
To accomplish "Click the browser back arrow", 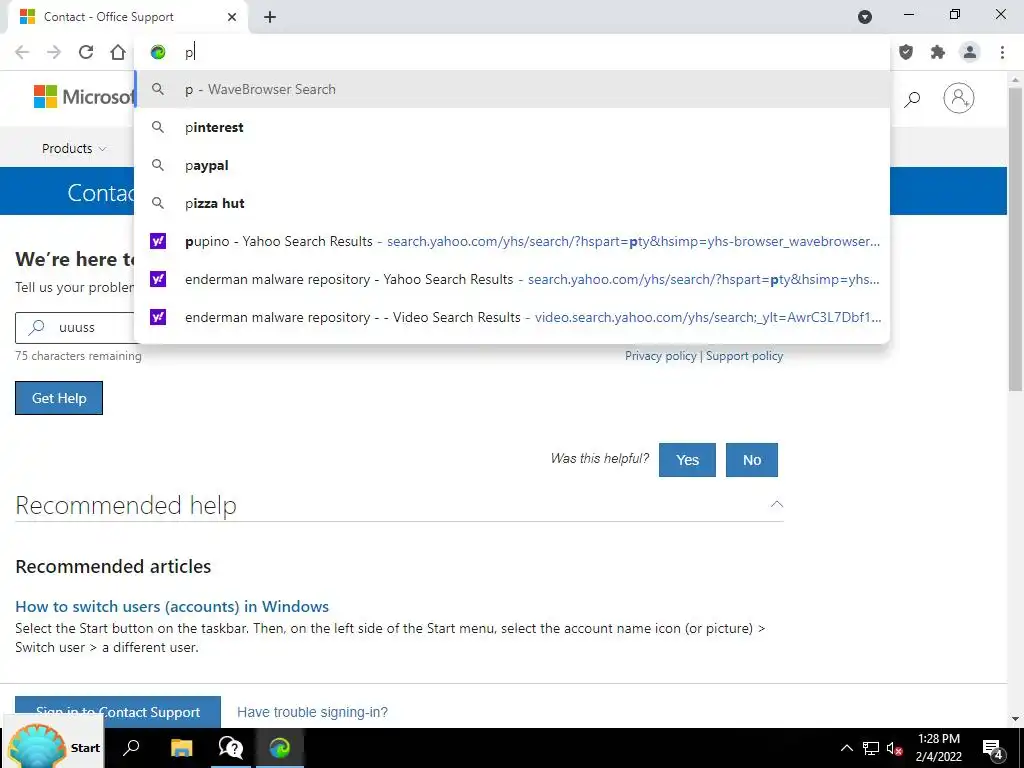I will (x=22, y=52).
